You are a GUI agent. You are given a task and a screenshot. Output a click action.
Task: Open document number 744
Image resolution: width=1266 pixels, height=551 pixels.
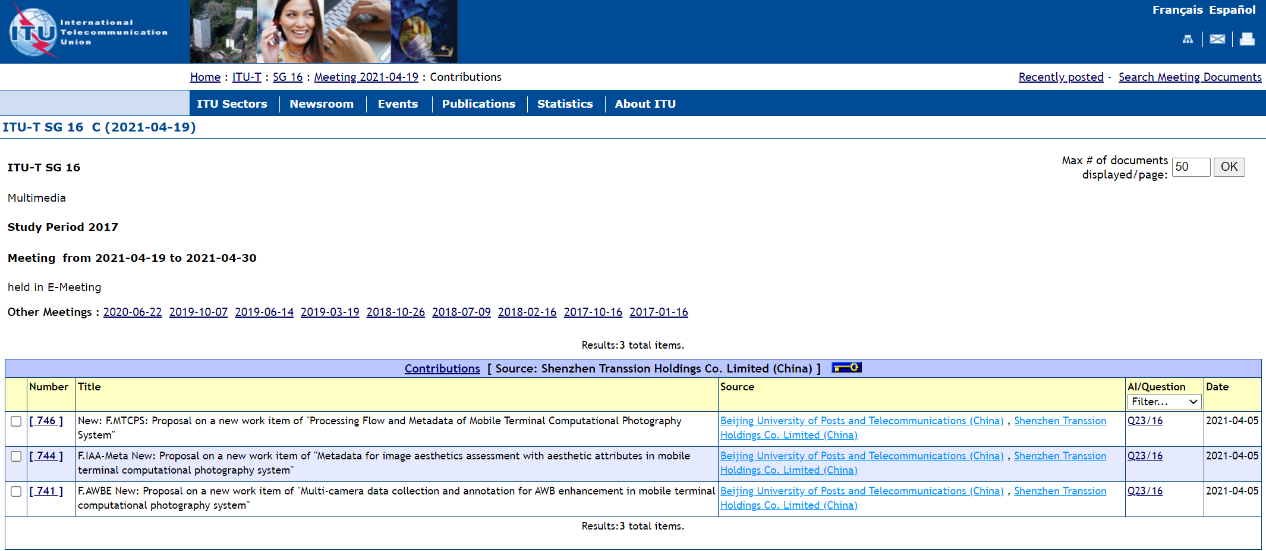coord(46,456)
